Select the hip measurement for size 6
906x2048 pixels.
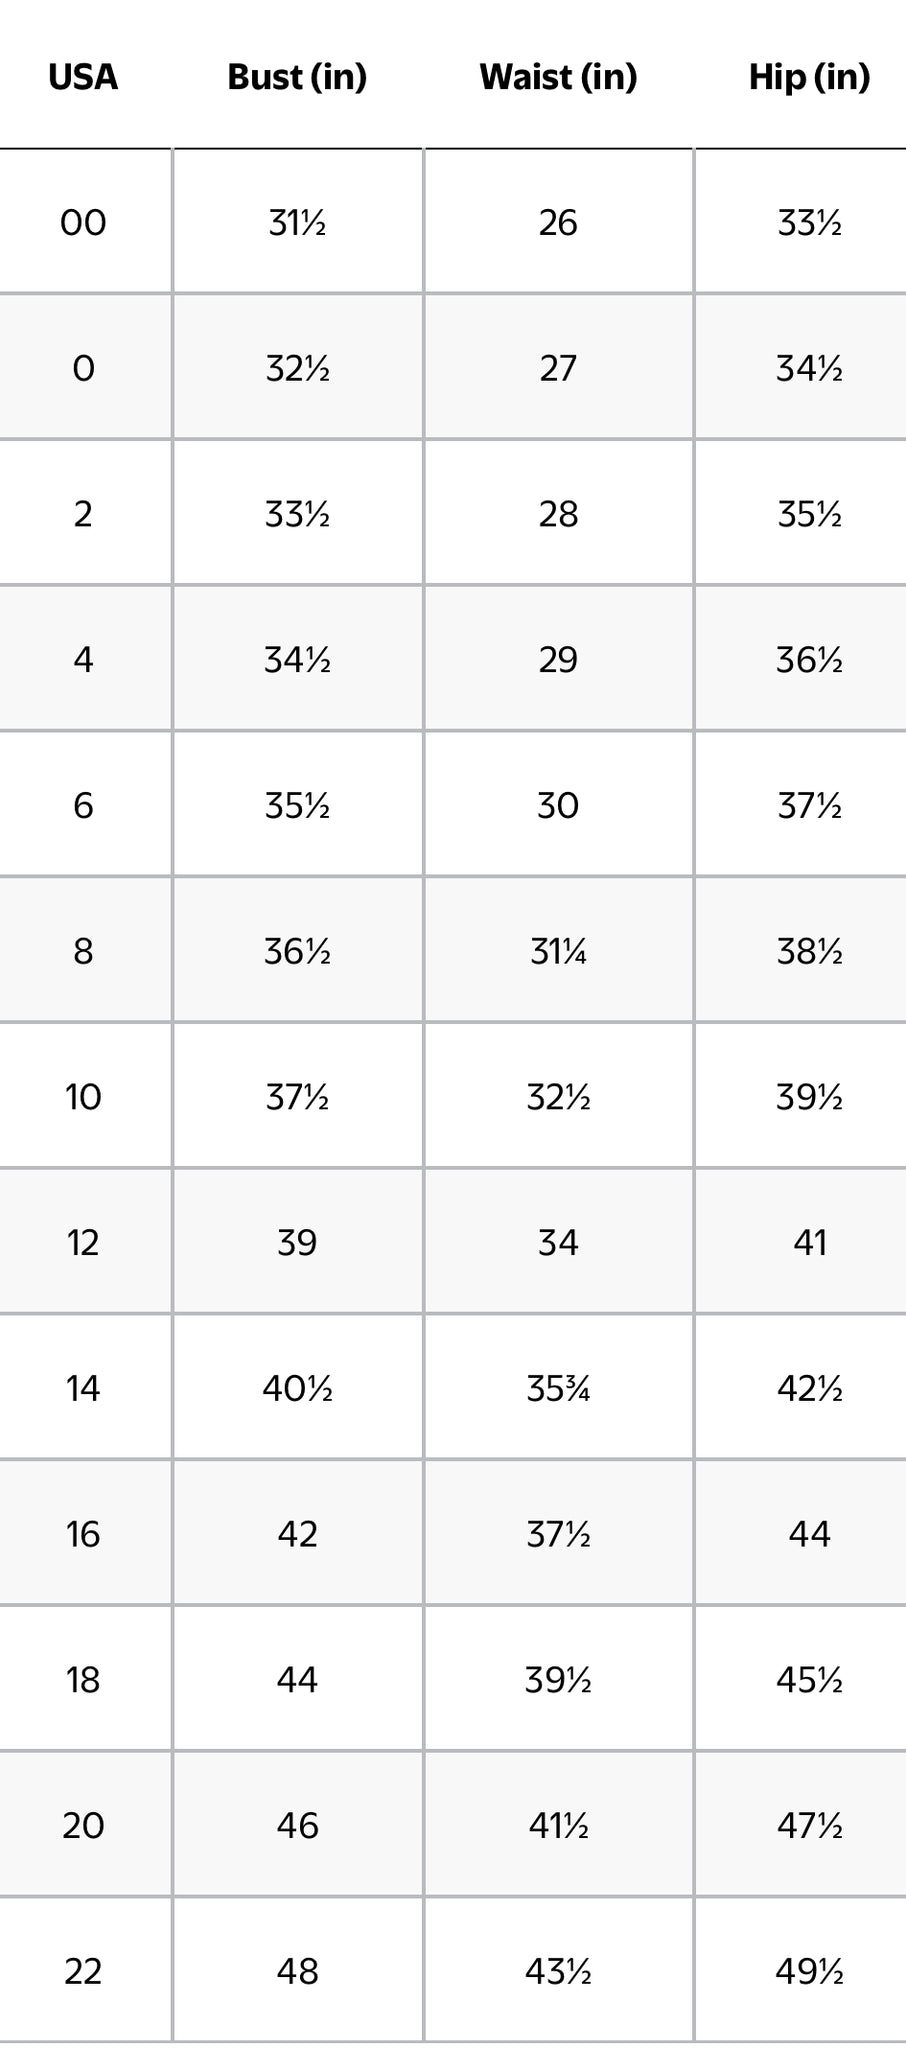click(809, 805)
